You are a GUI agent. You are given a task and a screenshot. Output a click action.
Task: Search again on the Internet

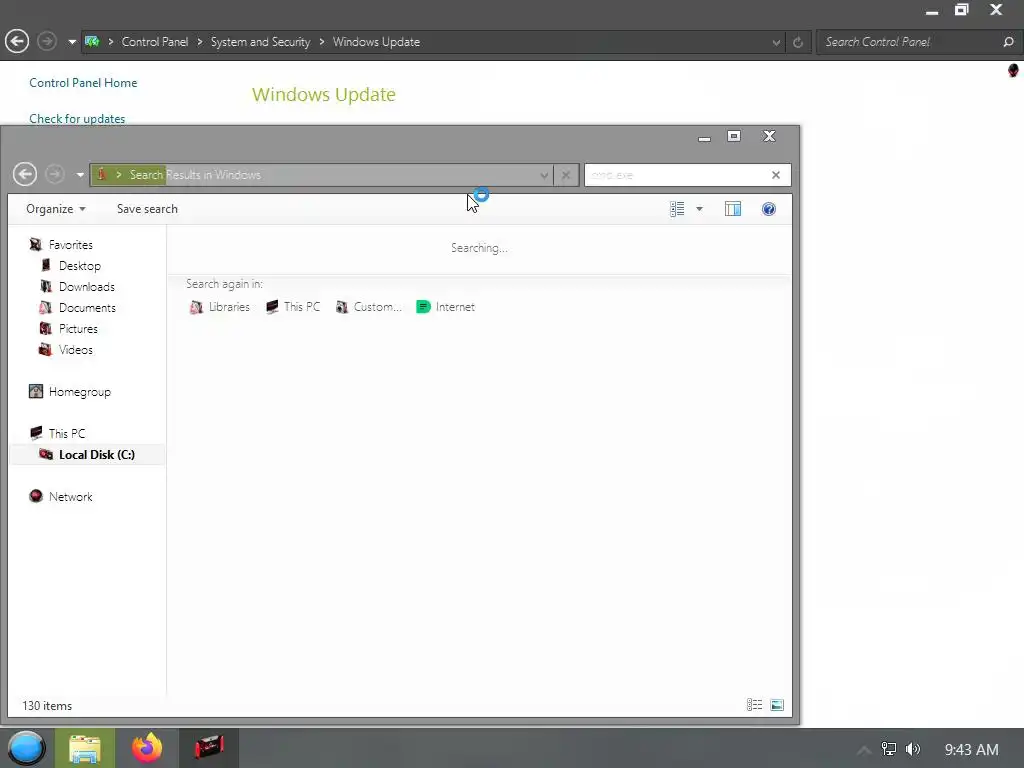(446, 307)
